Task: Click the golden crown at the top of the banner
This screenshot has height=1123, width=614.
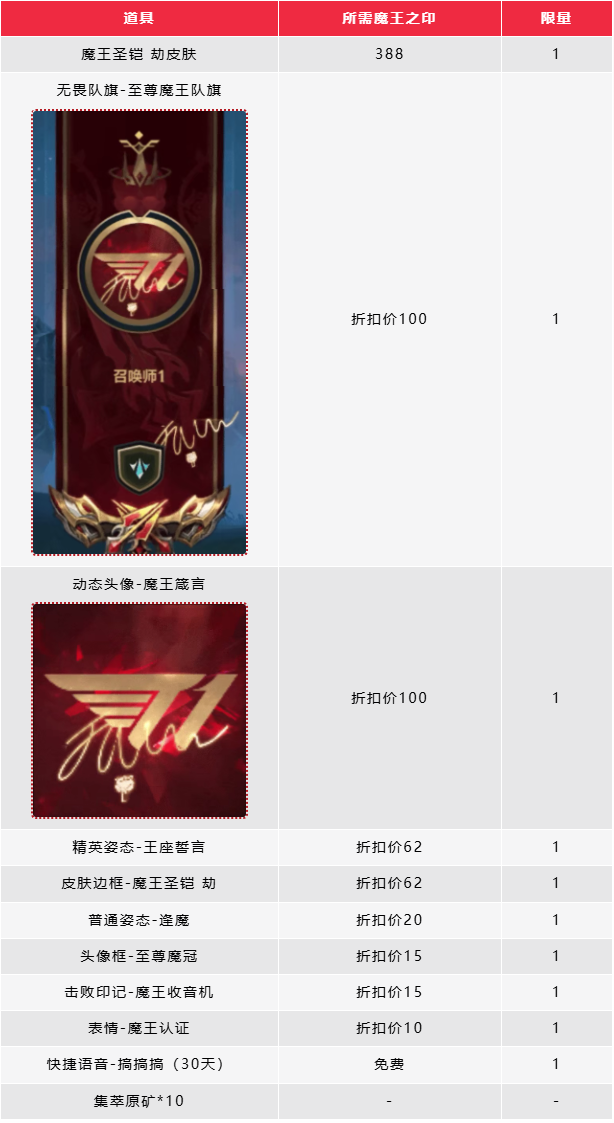Action: point(140,155)
